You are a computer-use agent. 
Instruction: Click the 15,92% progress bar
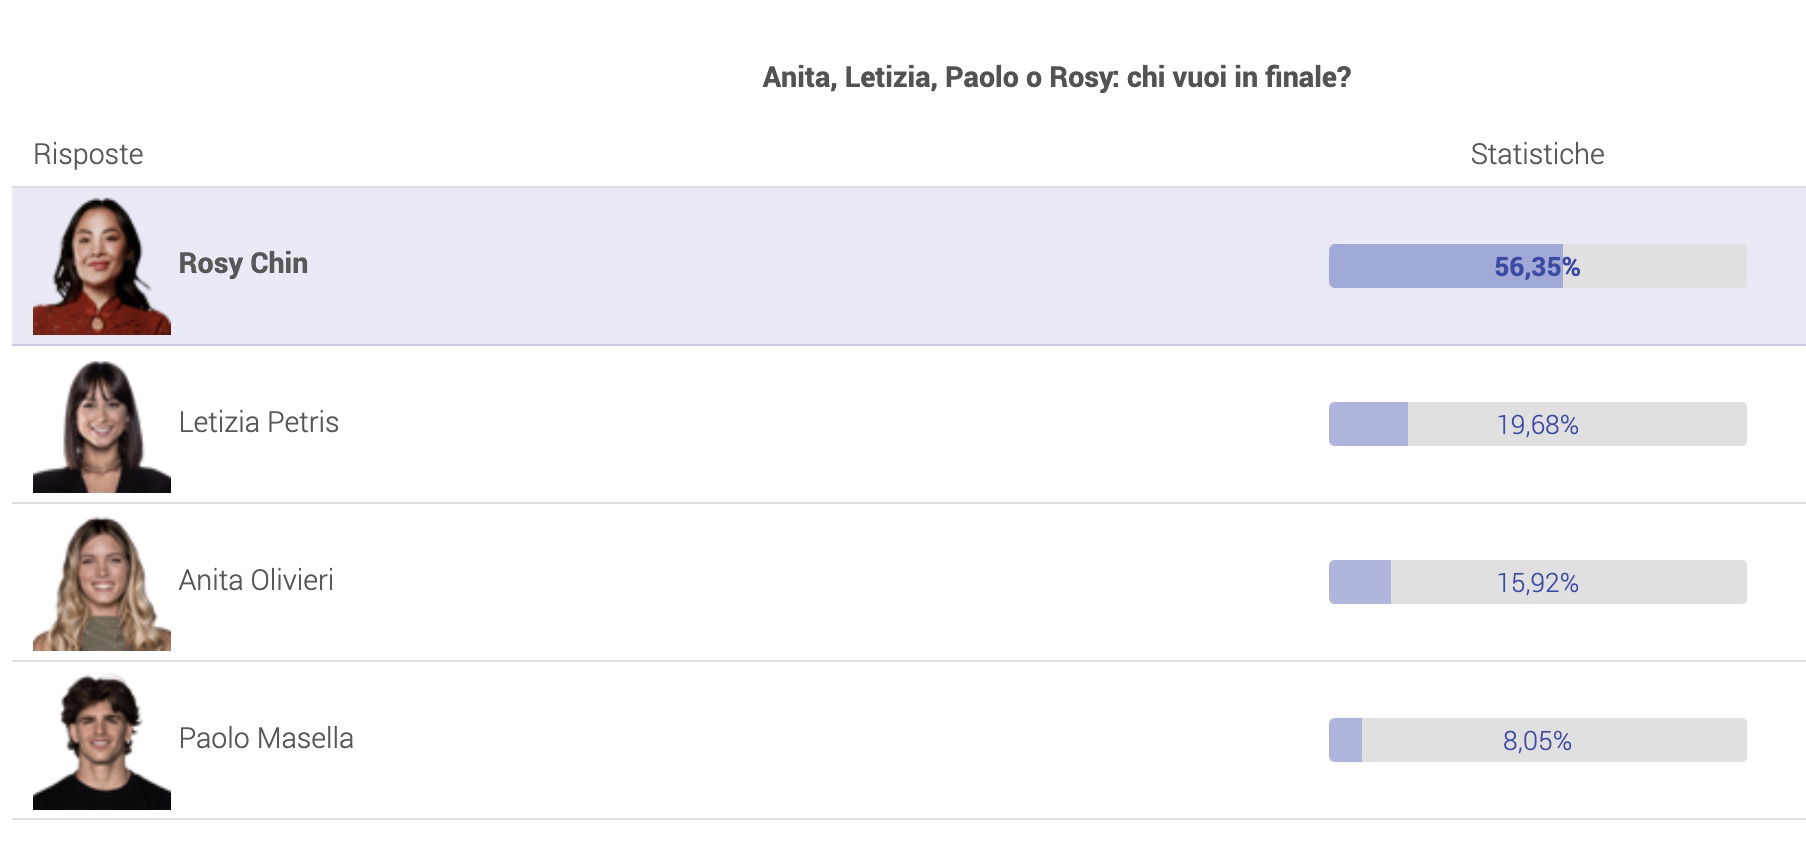[1537, 582]
